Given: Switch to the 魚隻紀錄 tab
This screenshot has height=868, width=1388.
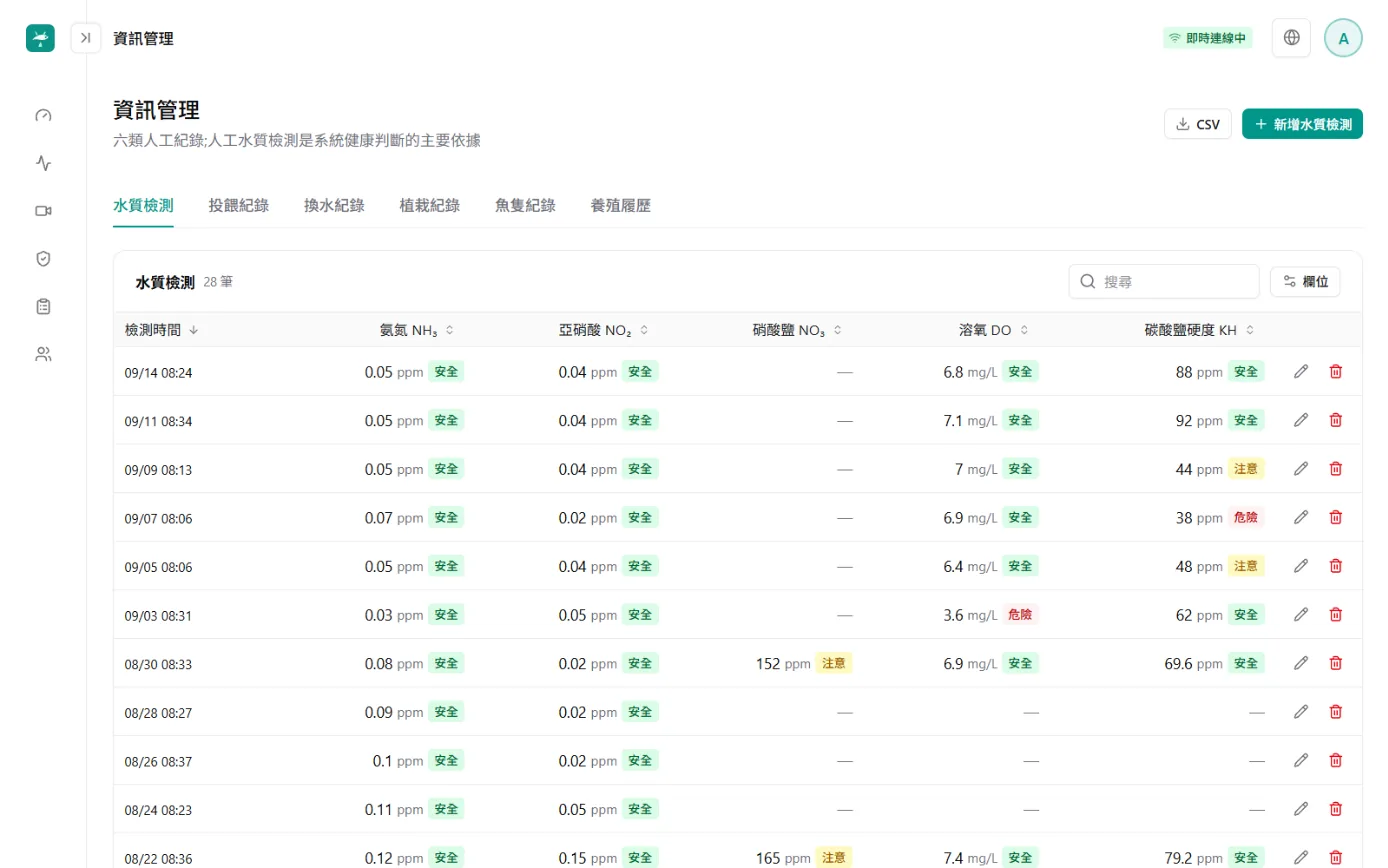Looking at the screenshot, I should 525,206.
